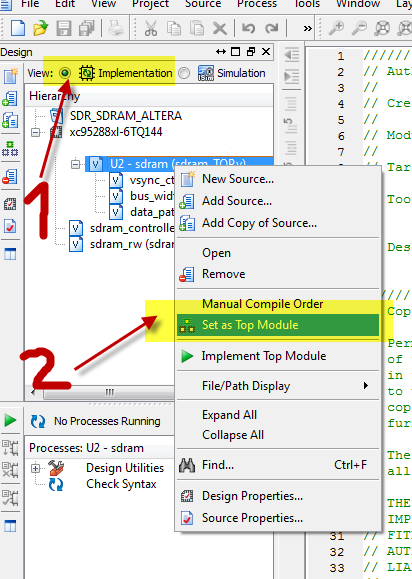Open File/Path Display submenu
412x579 pixels.
pos(278,386)
